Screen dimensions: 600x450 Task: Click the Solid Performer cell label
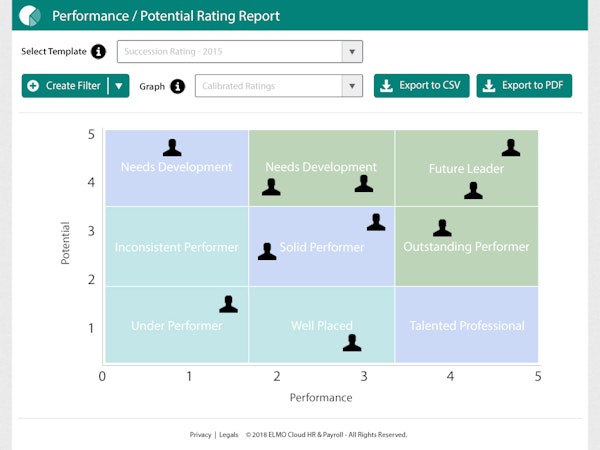322,247
